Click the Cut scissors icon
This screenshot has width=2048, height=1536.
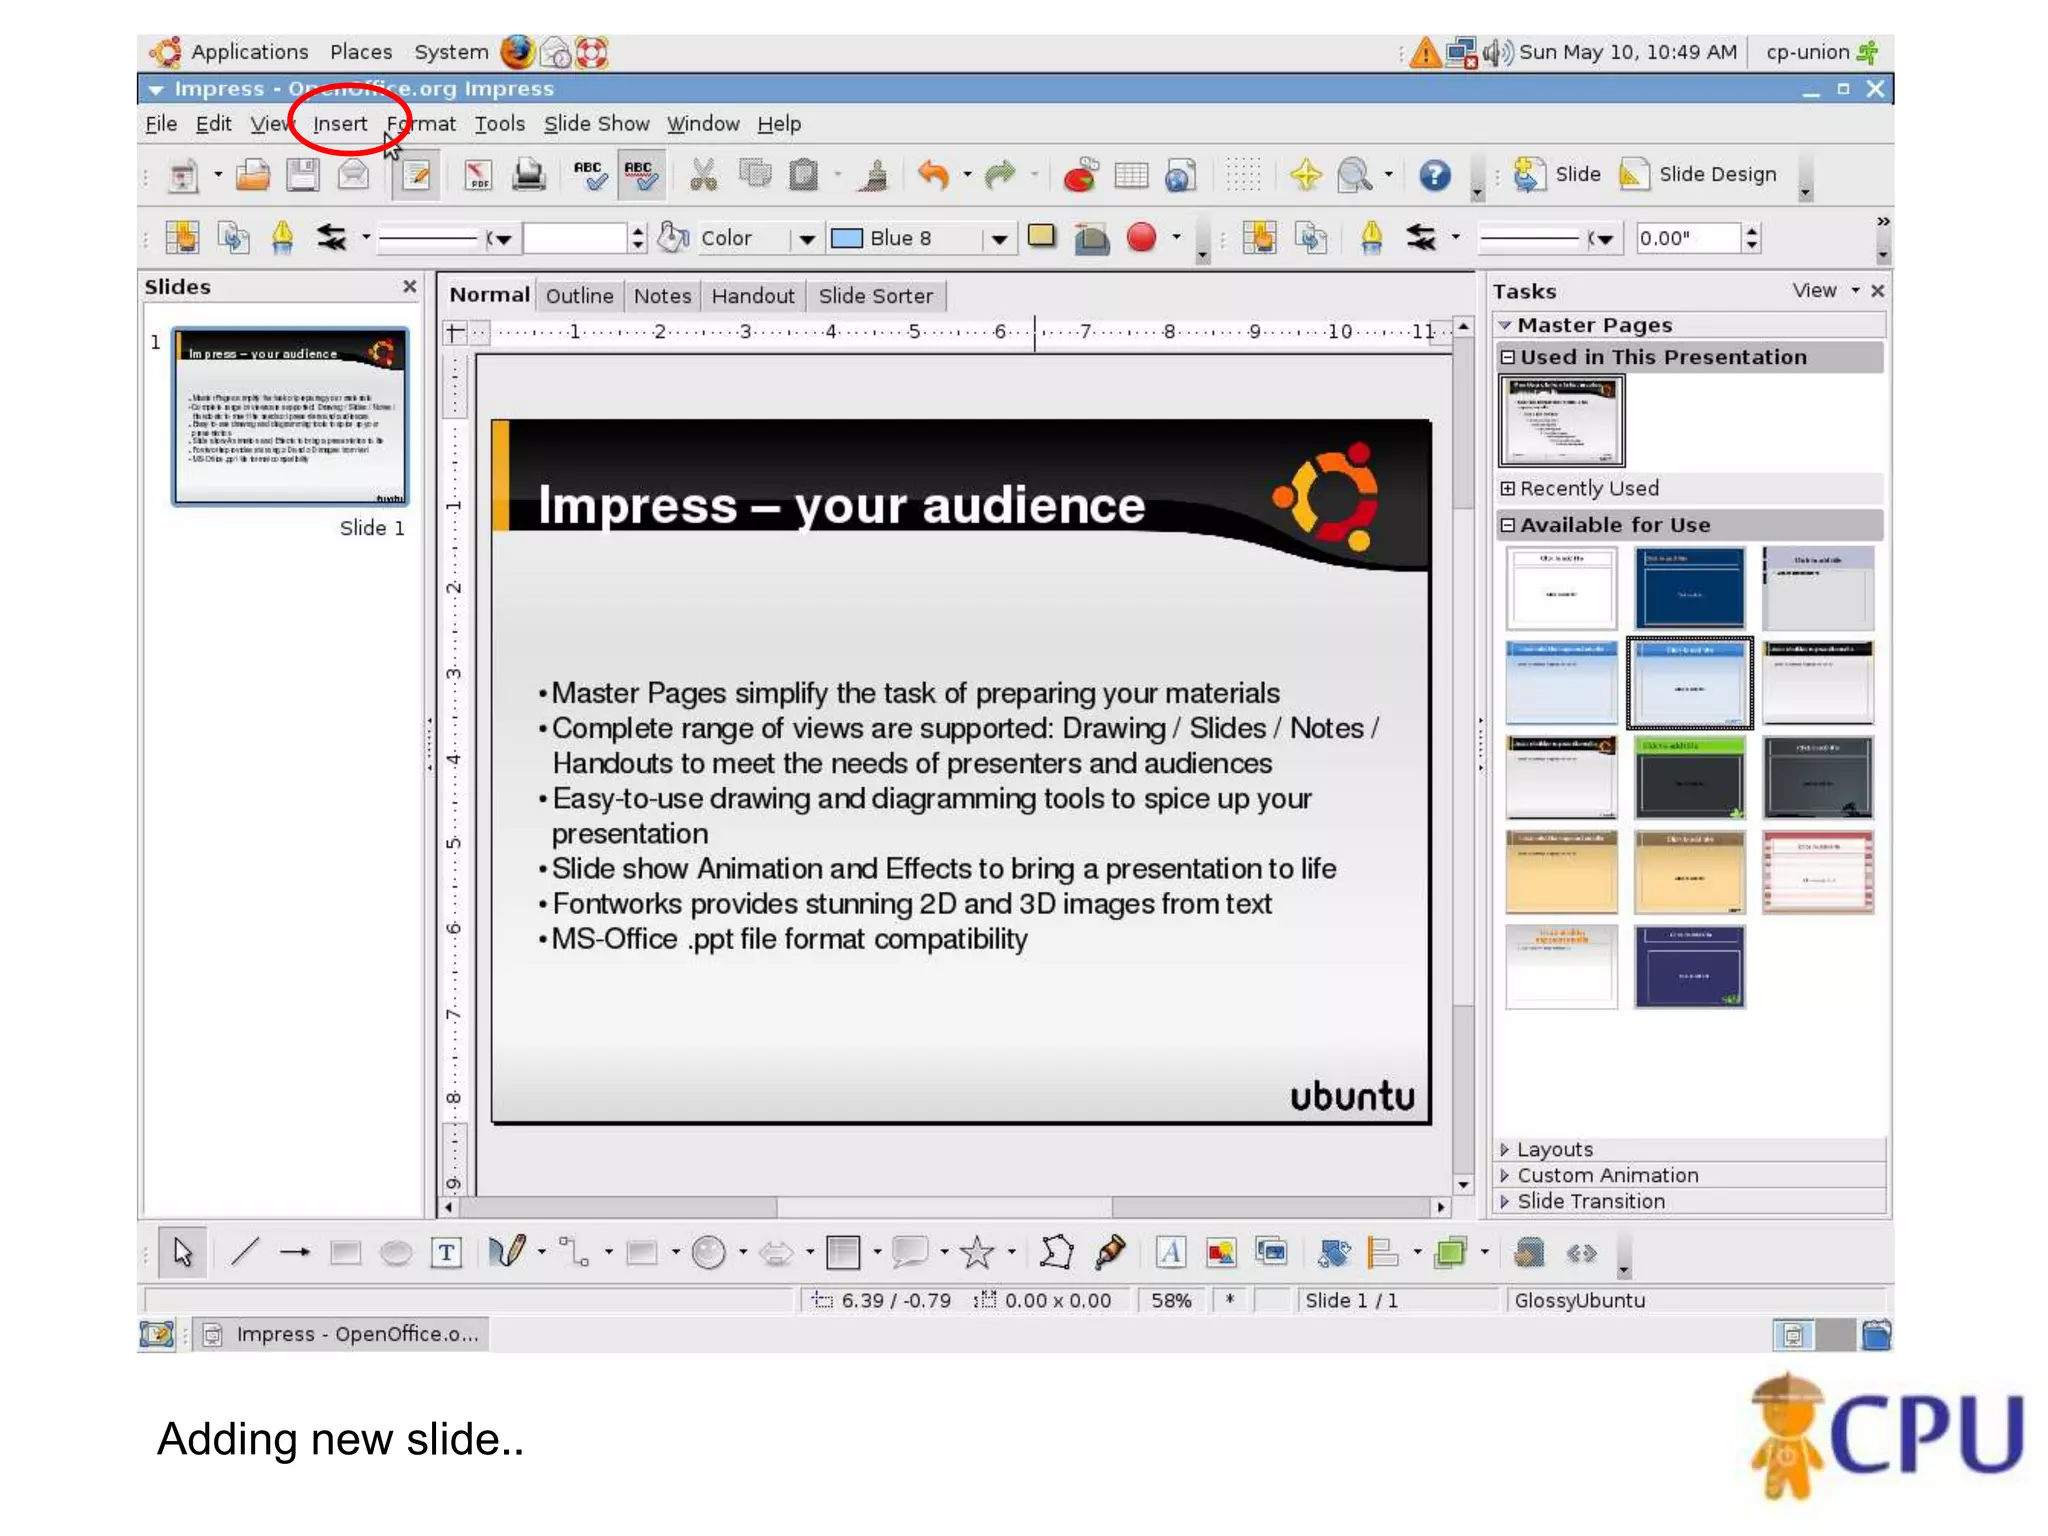point(704,175)
